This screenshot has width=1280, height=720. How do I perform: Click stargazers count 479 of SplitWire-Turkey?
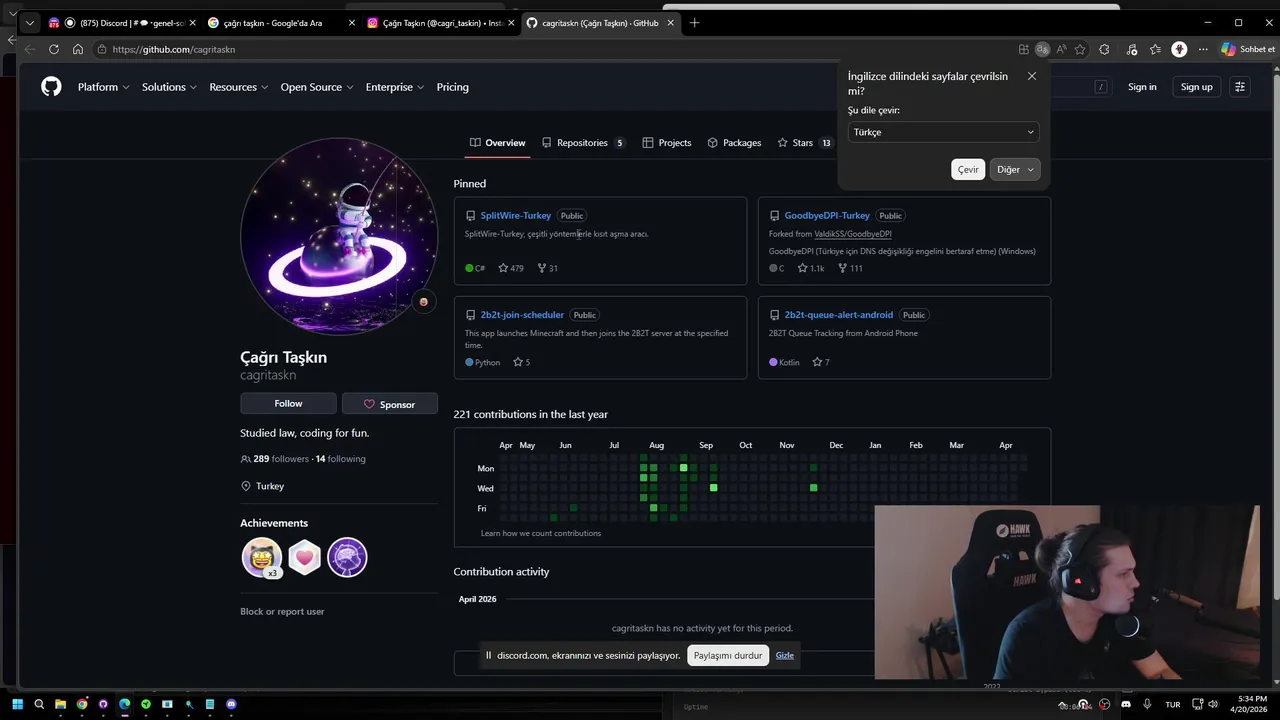coord(511,268)
